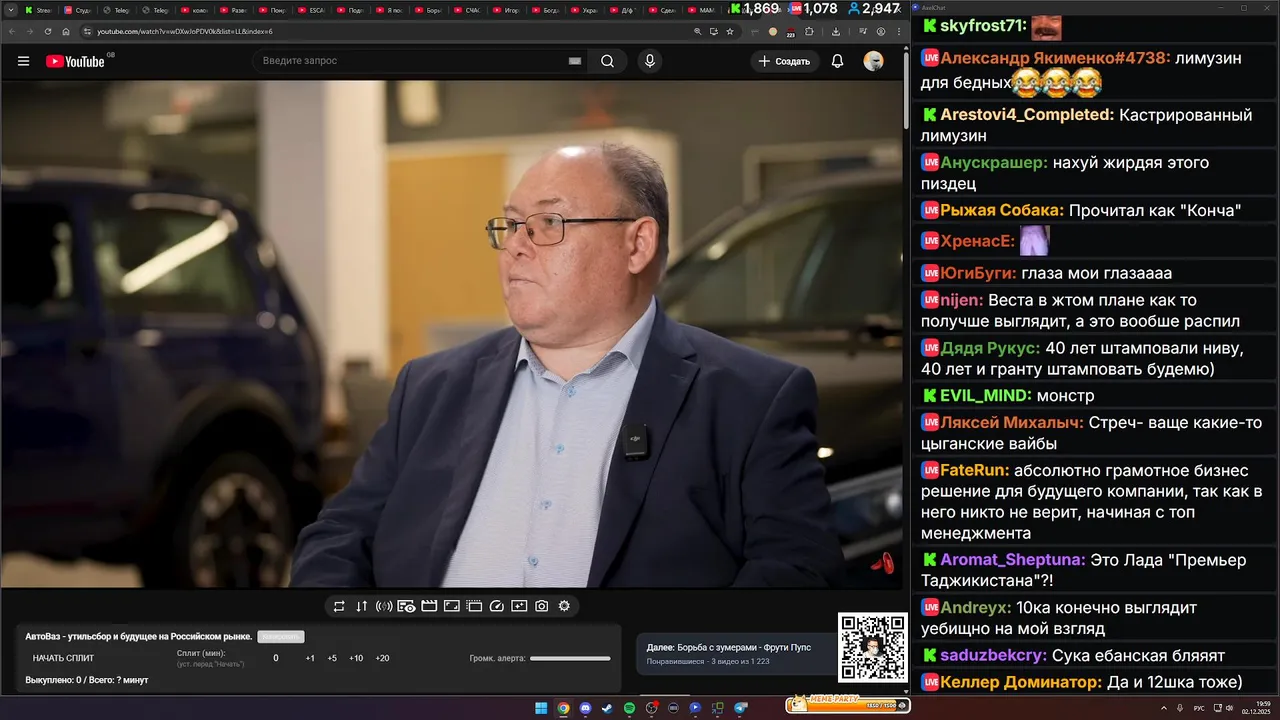Click the grey button beside the АвтоВаз title
1280x720 pixels.
coord(280,636)
